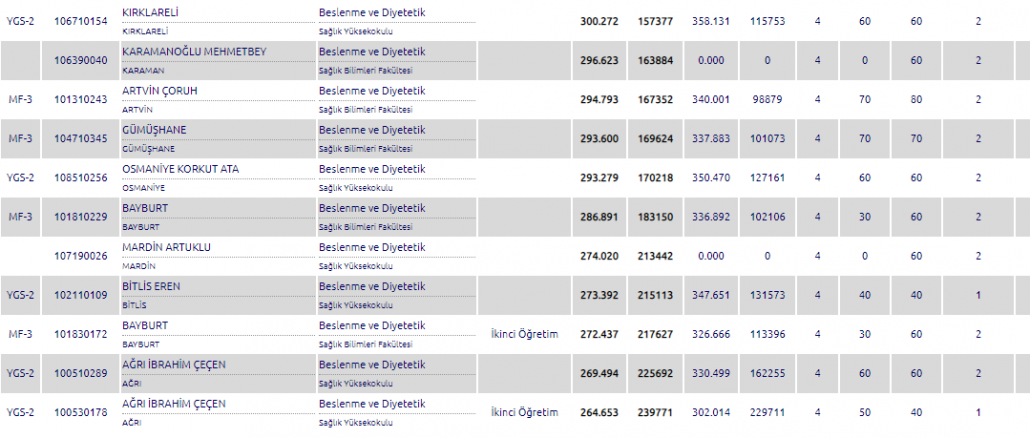Select program code 108510256
Image resolution: width=1030 pixels, height=438 pixels.
click(x=81, y=177)
